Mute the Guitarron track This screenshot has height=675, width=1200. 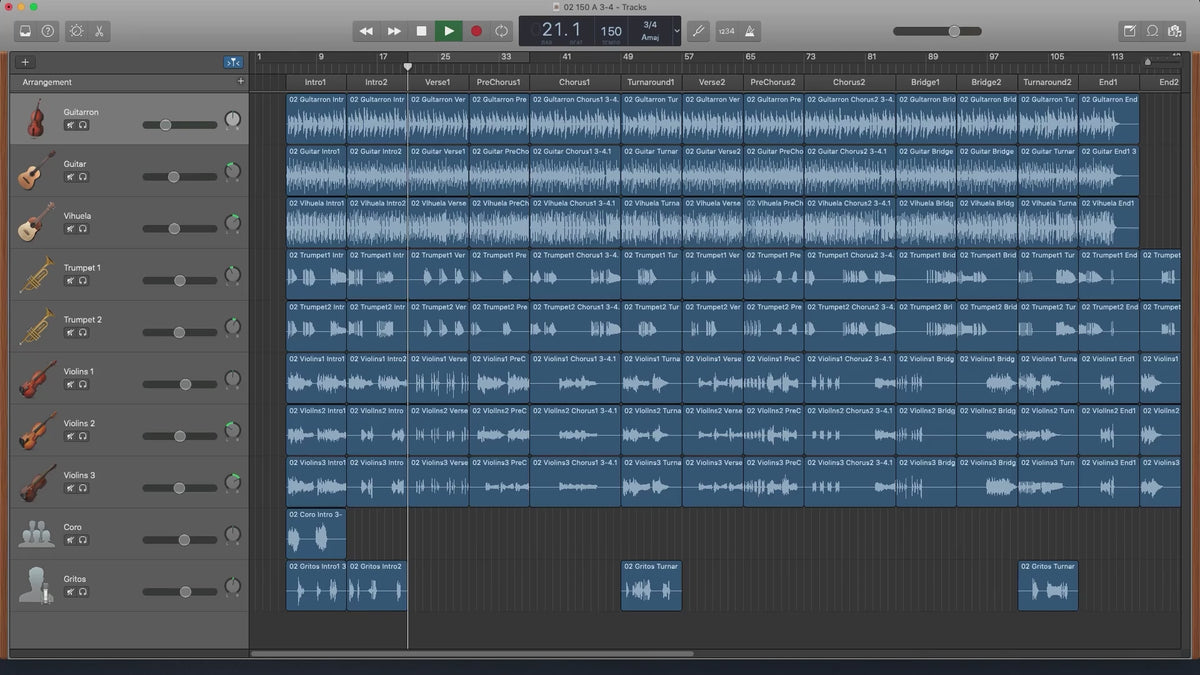pos(70,125)
